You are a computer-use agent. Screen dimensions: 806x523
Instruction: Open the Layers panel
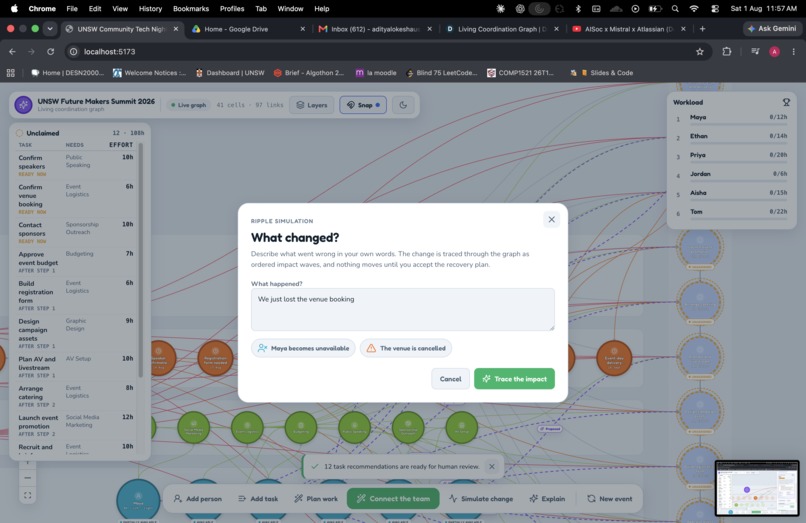click(x=312, y=105)
